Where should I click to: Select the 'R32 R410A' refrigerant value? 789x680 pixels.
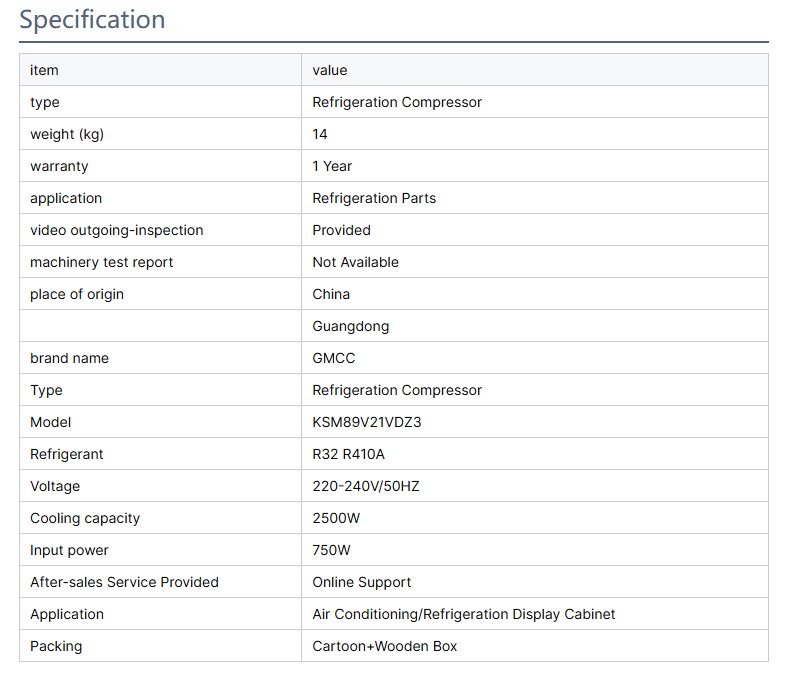coord(348,454)
